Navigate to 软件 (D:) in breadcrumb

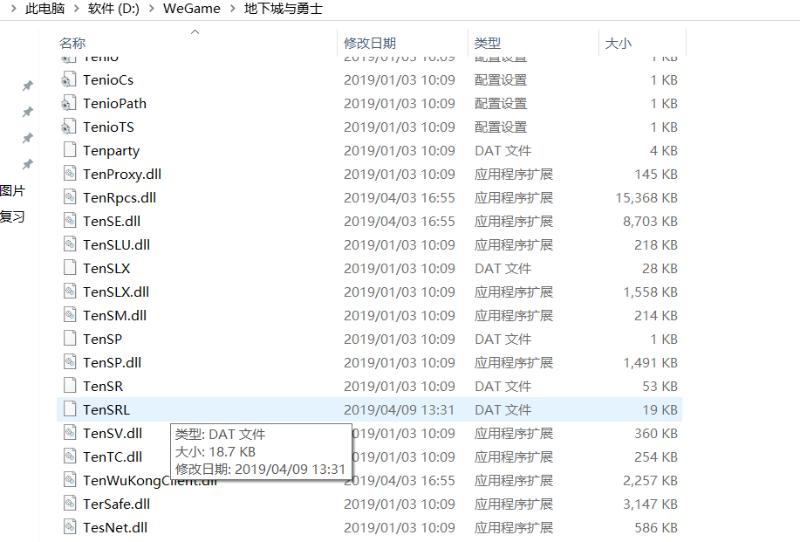[x=113, y=9]
